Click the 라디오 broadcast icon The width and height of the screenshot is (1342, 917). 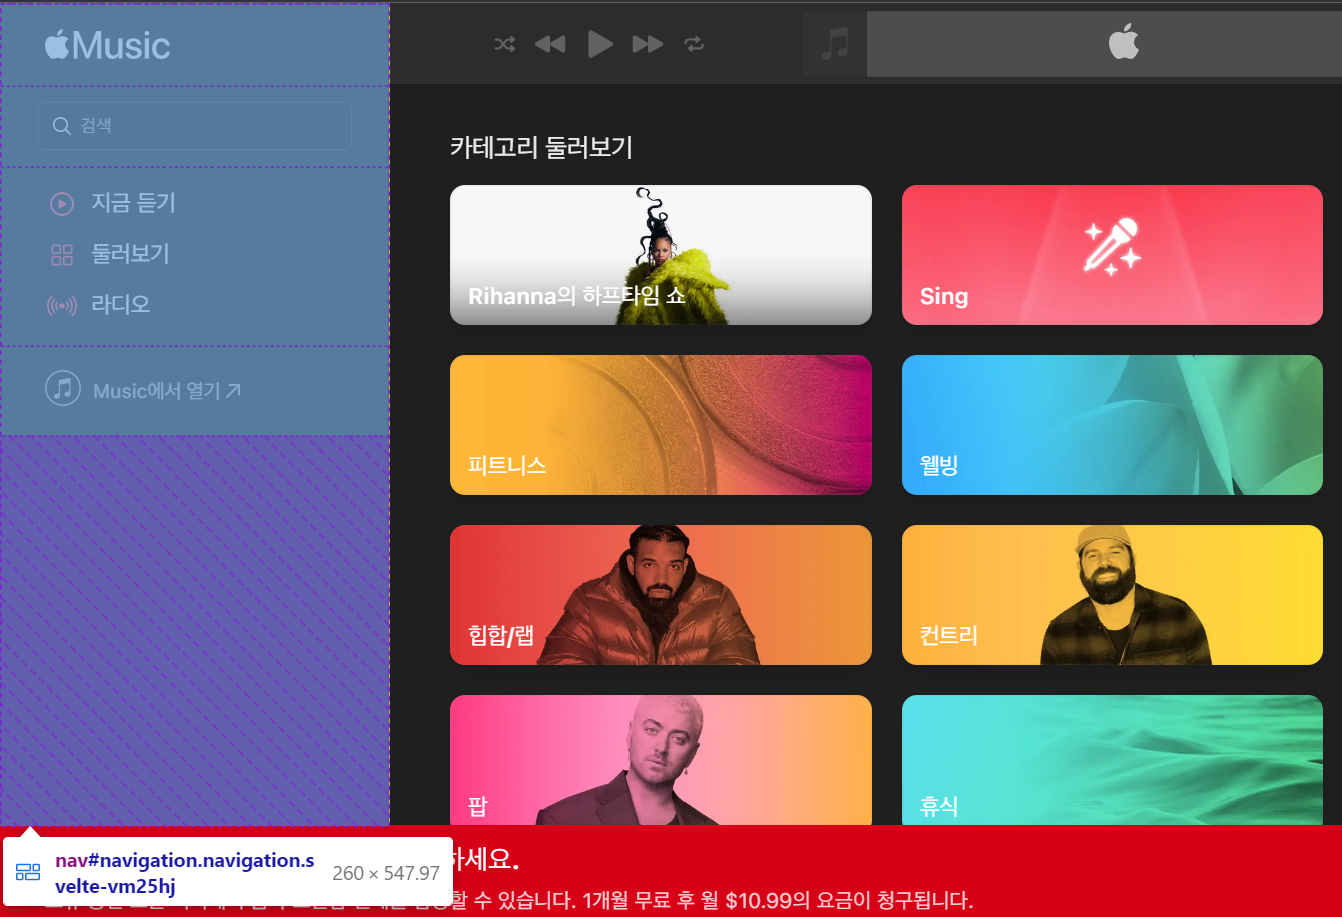[x=62, y=306]
